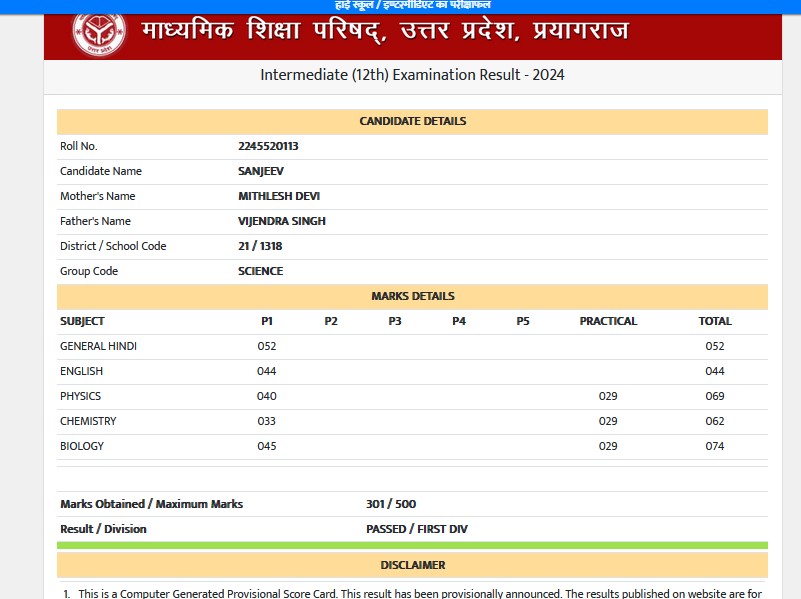This screenshot has width=801, height=599.
Task: Click the P2 column header
Action: tap(331, 321)
